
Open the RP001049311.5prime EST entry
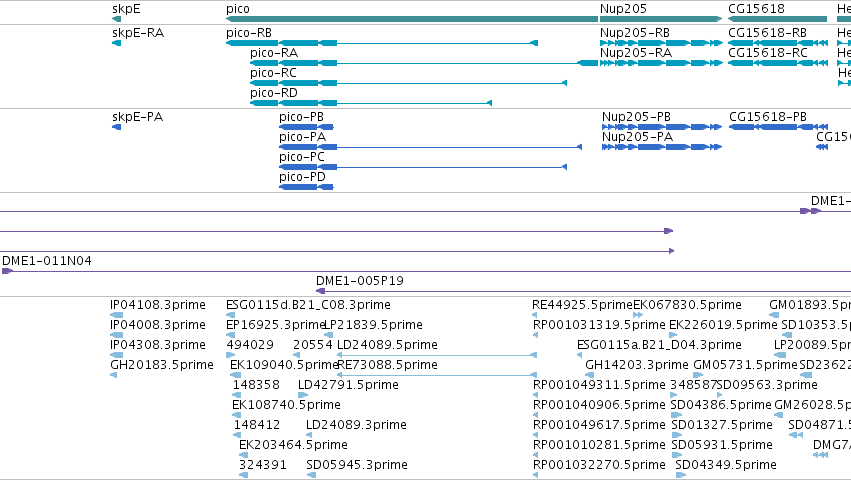(599, 386)
